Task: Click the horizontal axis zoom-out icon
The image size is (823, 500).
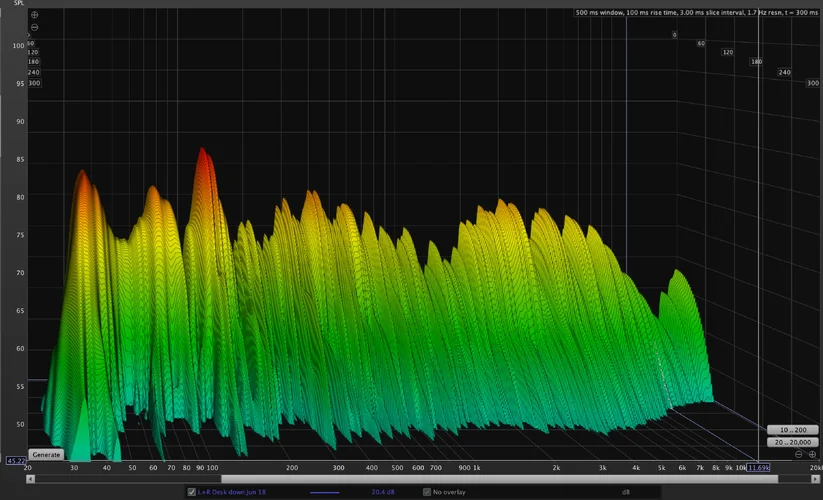Action: pos(799,454)
